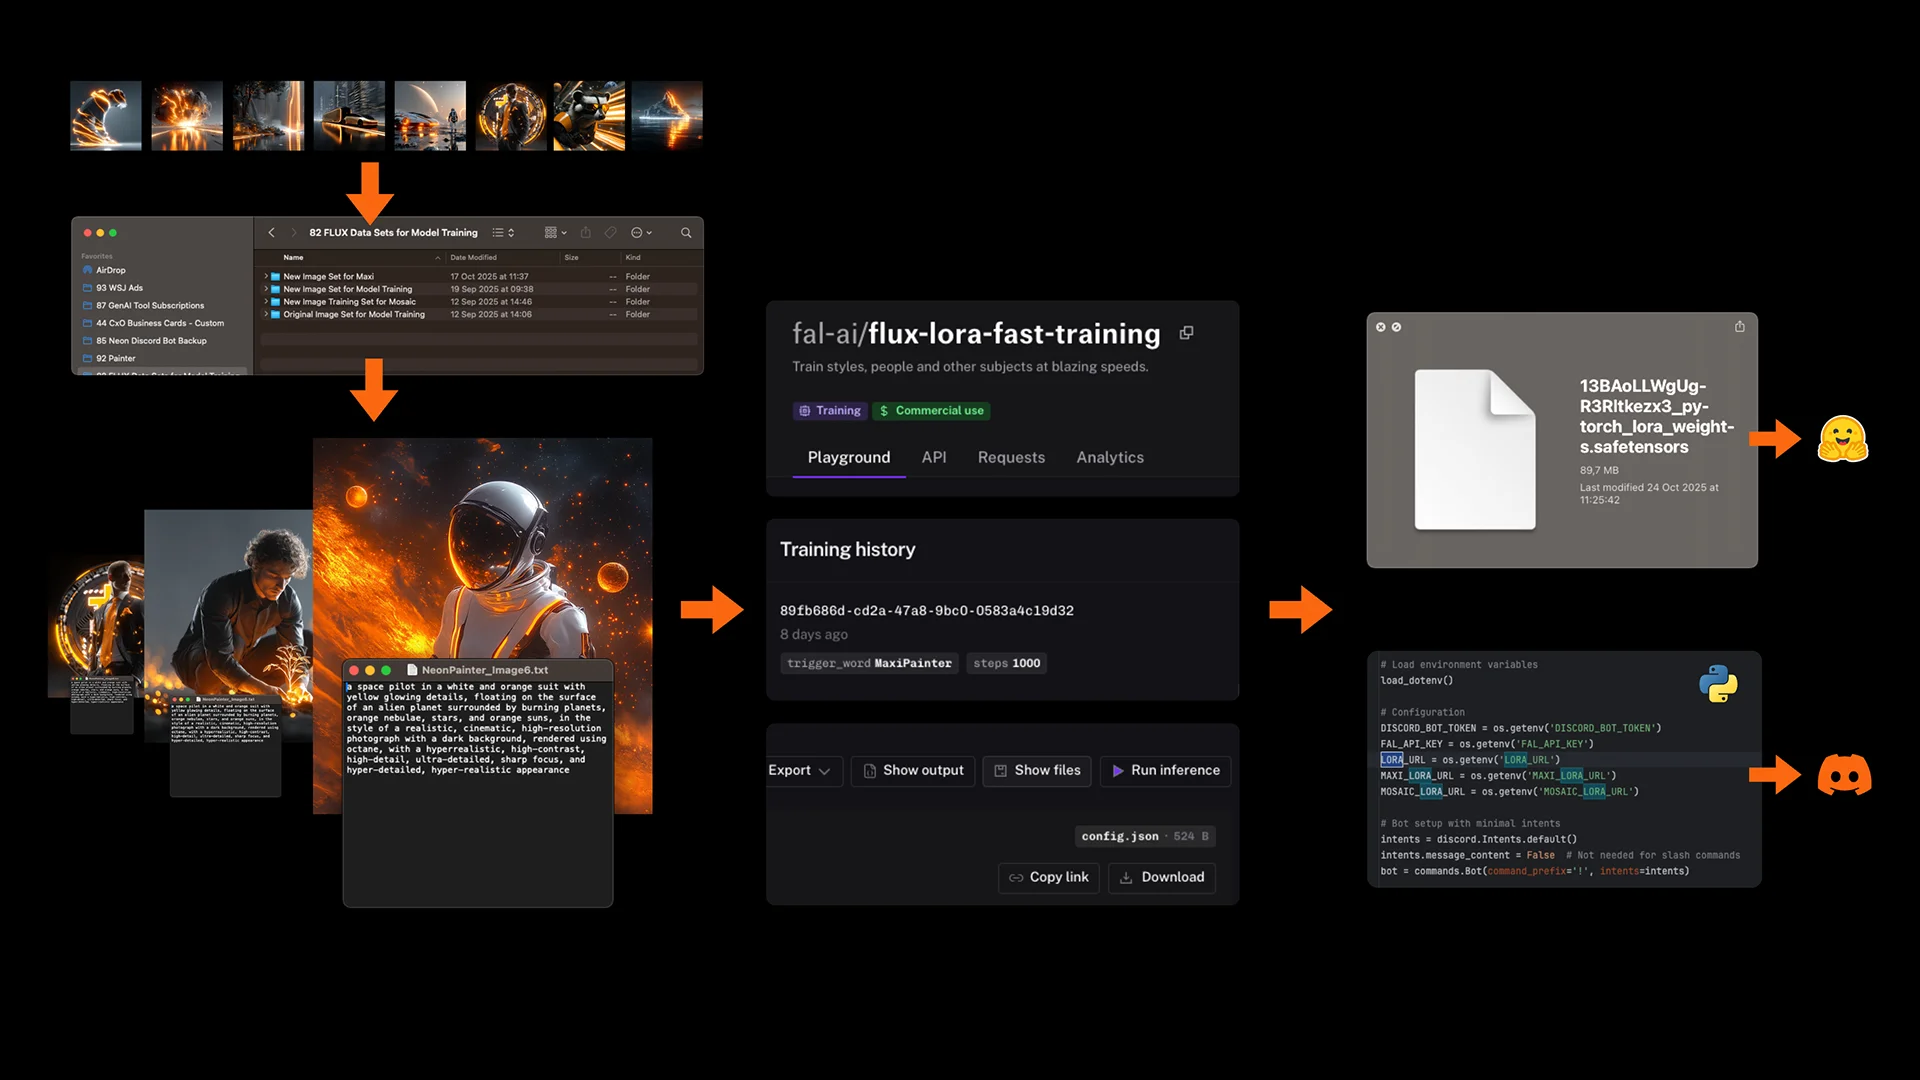Click the orange Discord logo
The image size is (1920, 1080).
click(x=1844, y=775)
